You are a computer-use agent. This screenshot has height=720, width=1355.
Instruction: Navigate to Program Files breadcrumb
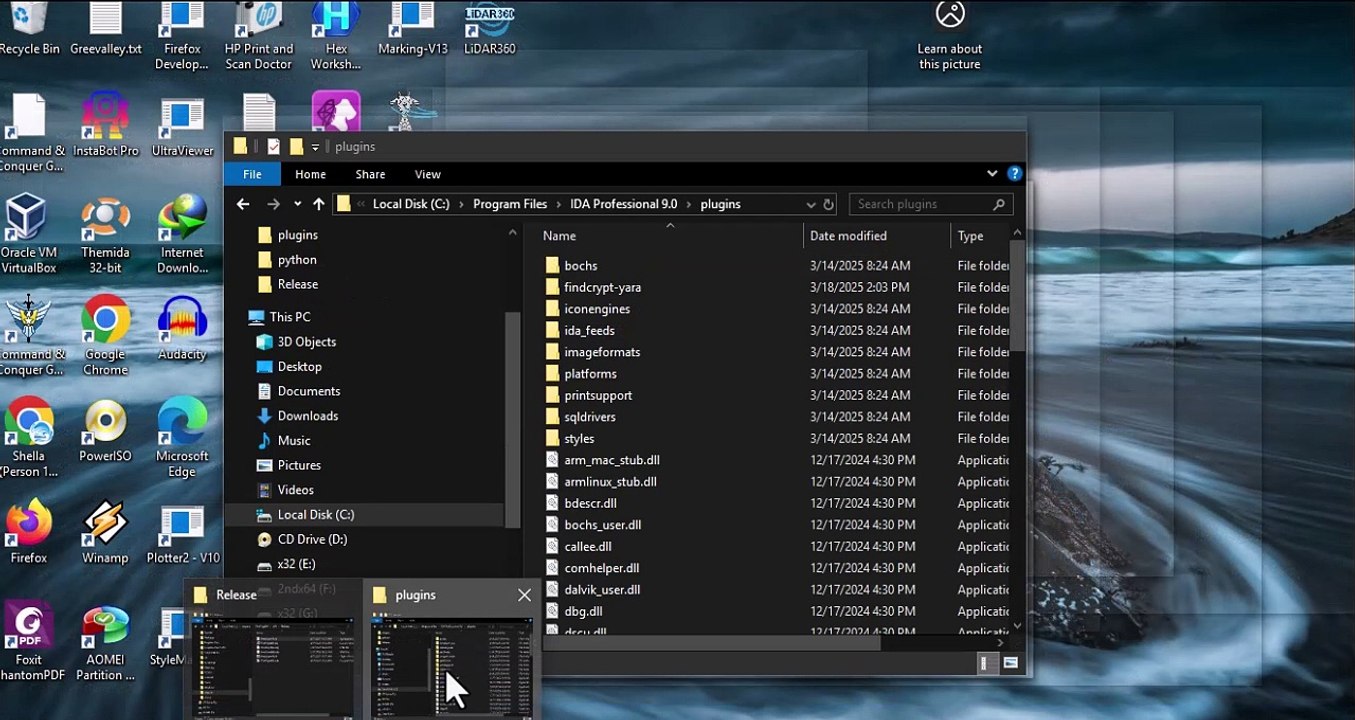coord(510,204)
